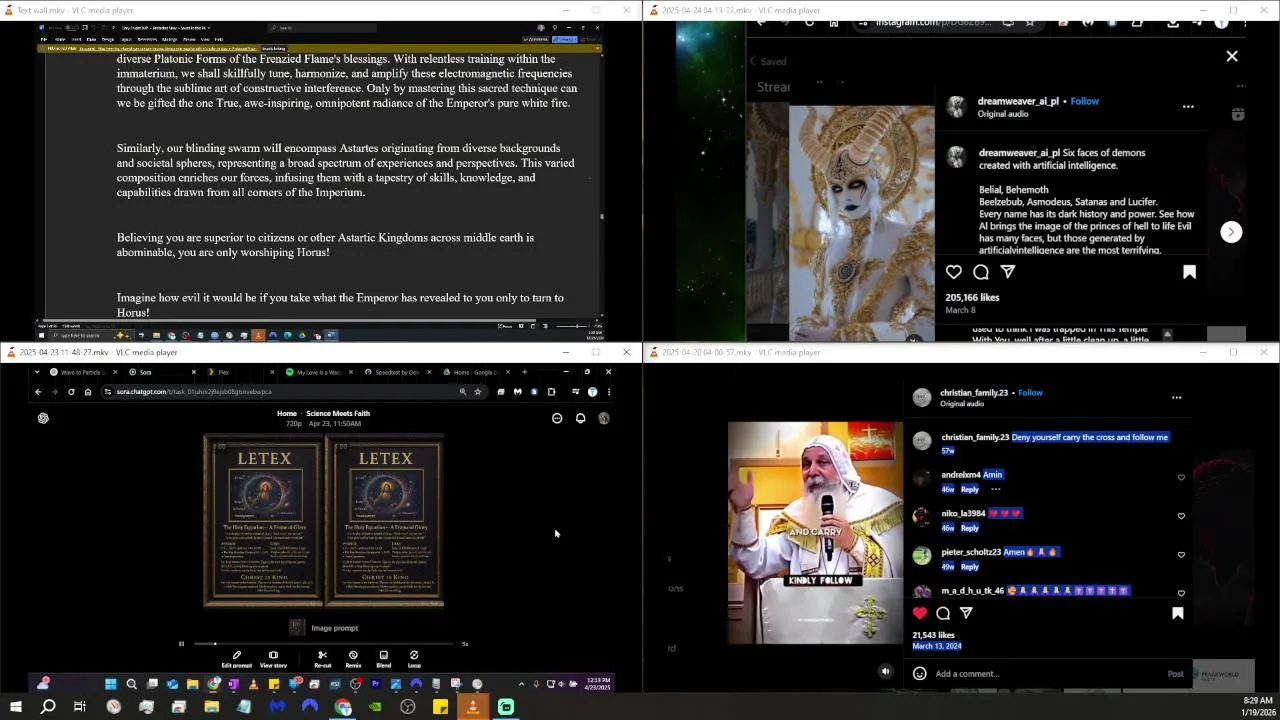The width and height of the screenshot is (1280, 720).
Task: Launch Google Chrome from the Windows taskbar
Action: tap(343, 707)
